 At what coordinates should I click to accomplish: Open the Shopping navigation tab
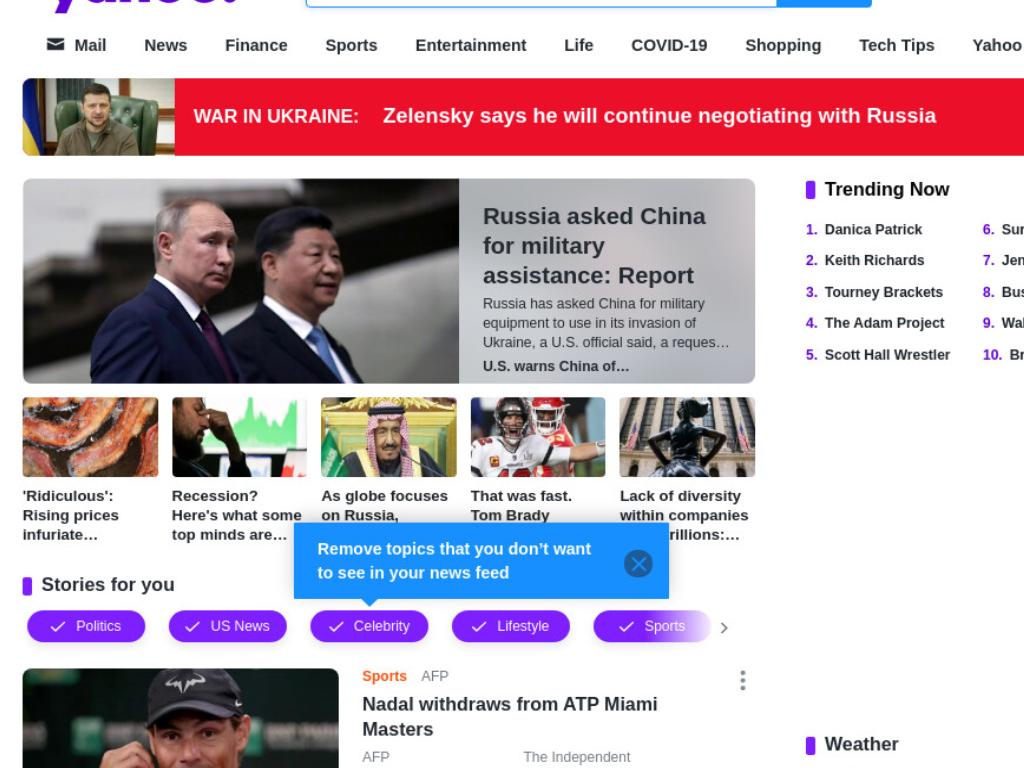point(783,45)
